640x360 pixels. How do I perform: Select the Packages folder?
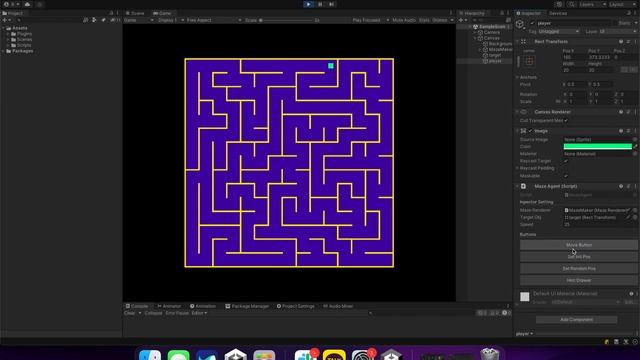pos(20,51)
